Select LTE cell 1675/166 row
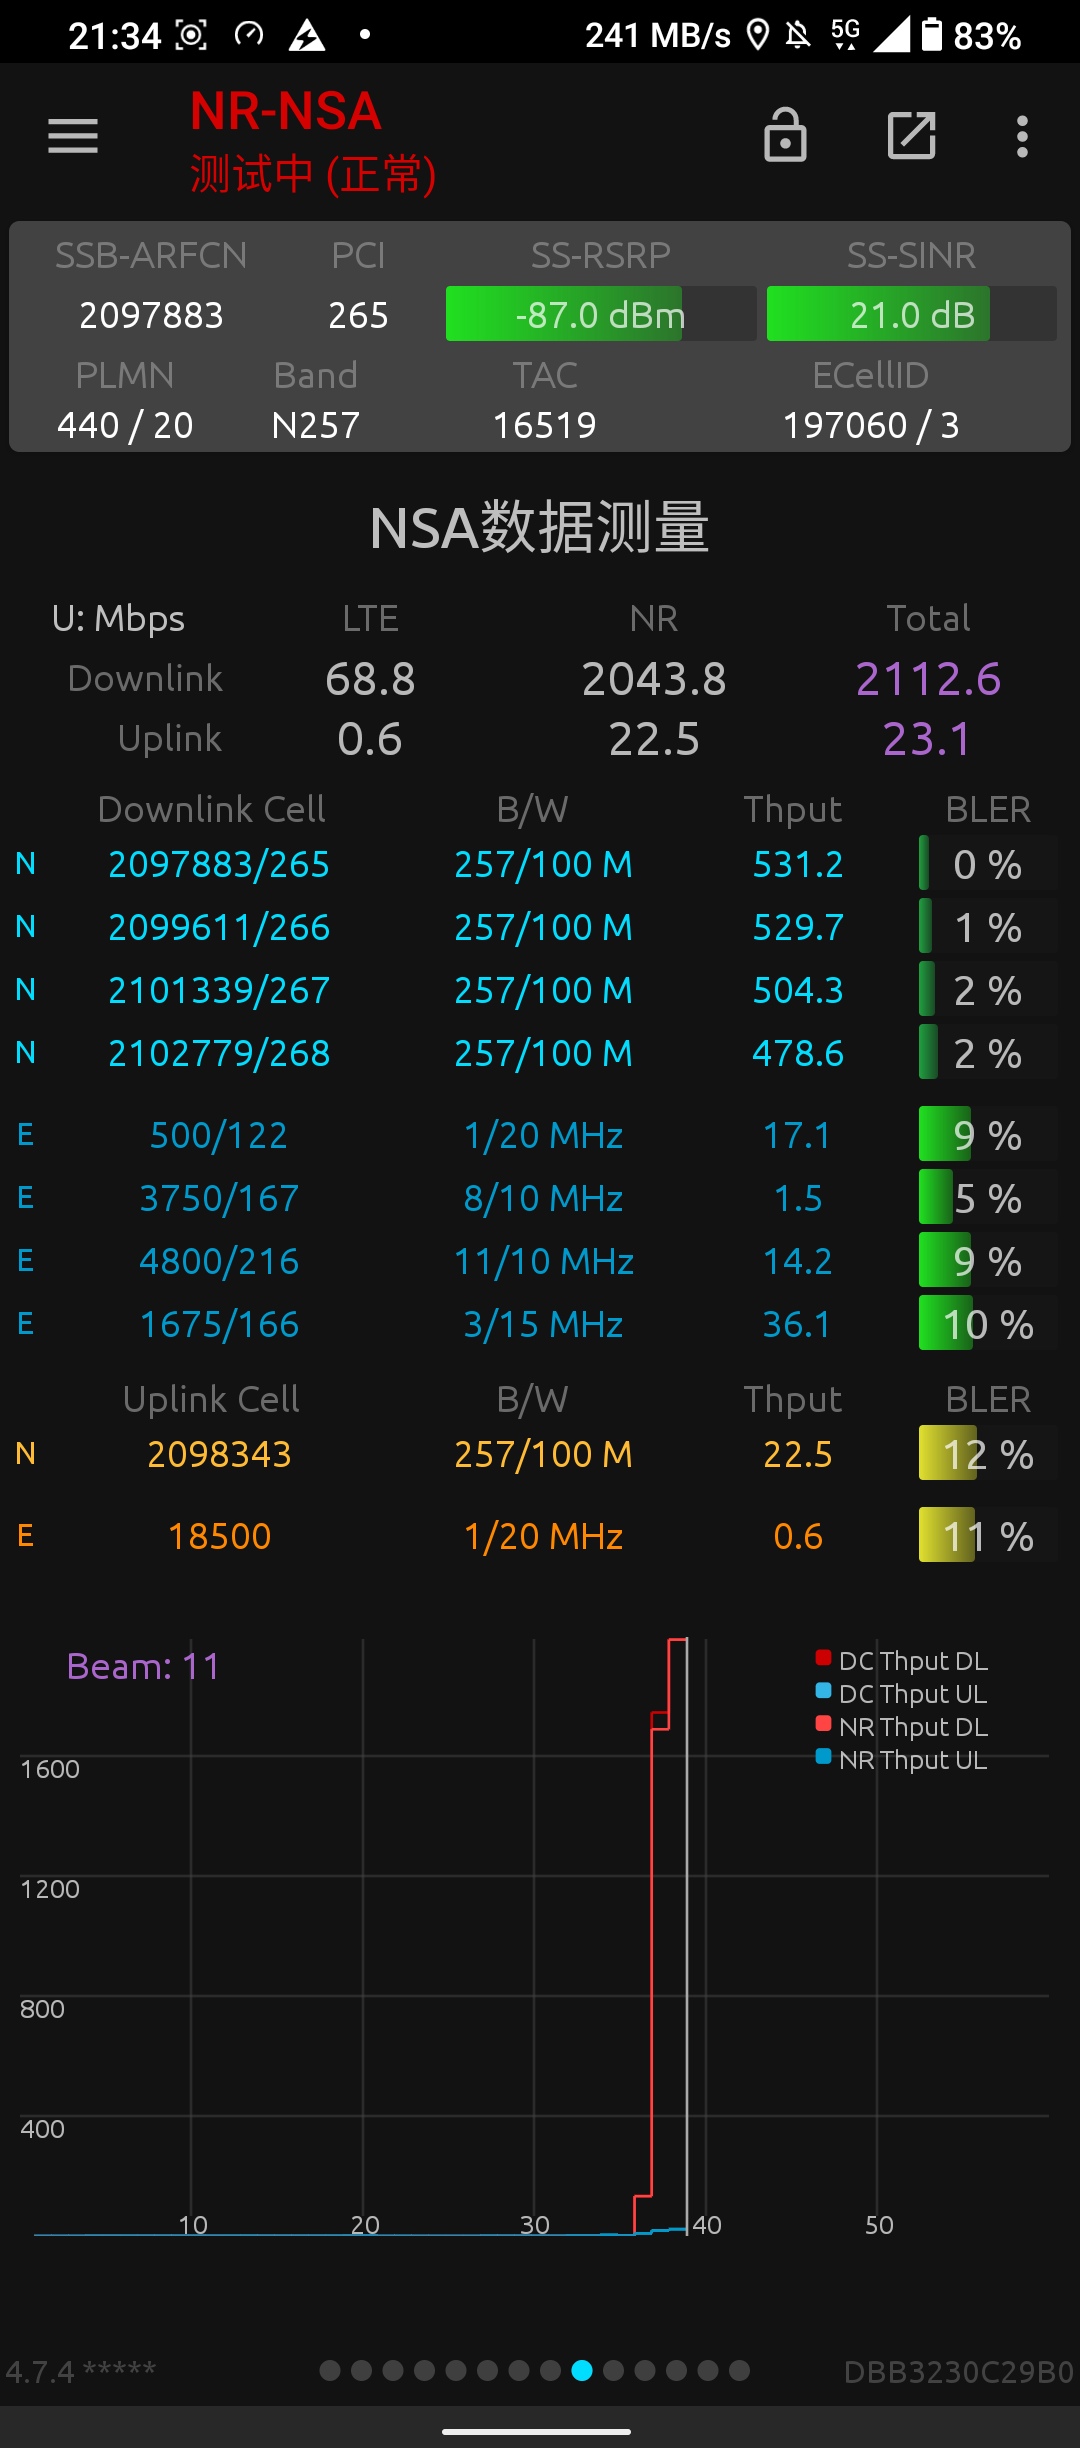The width and height of the screenshot is (1080, 2448). click(x=540, y=1324)
